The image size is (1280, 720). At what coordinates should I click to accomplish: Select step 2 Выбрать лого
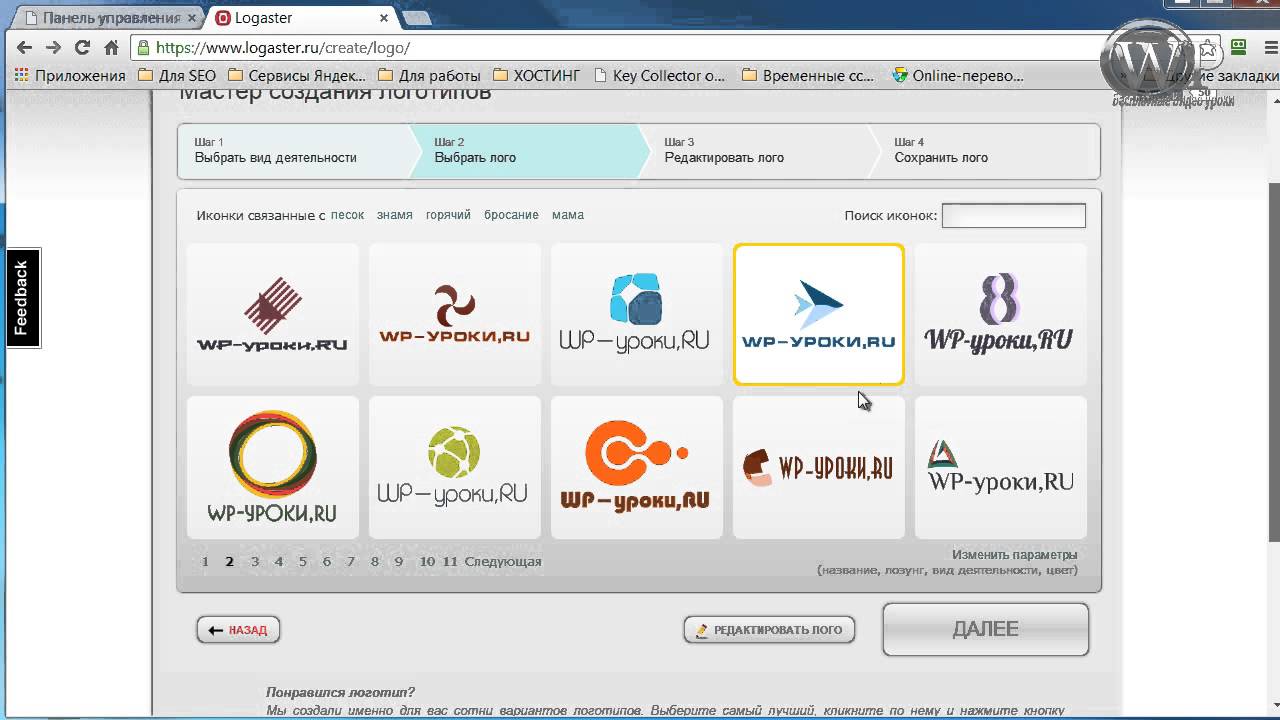528,151
